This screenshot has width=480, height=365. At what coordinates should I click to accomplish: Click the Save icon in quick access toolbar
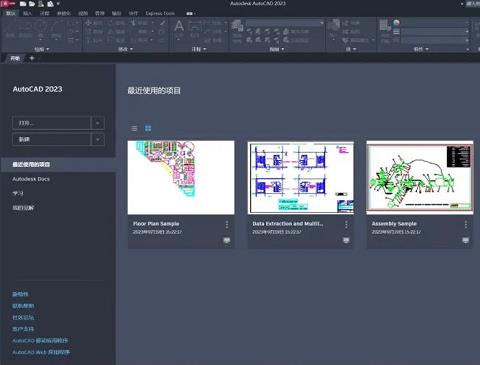41,4
